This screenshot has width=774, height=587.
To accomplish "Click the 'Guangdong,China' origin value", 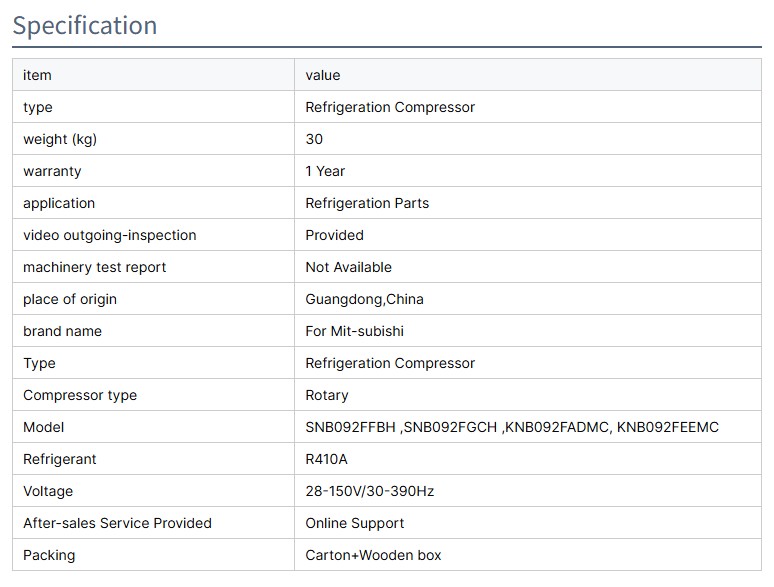I will pyautogui.click(x=364, y=299).
